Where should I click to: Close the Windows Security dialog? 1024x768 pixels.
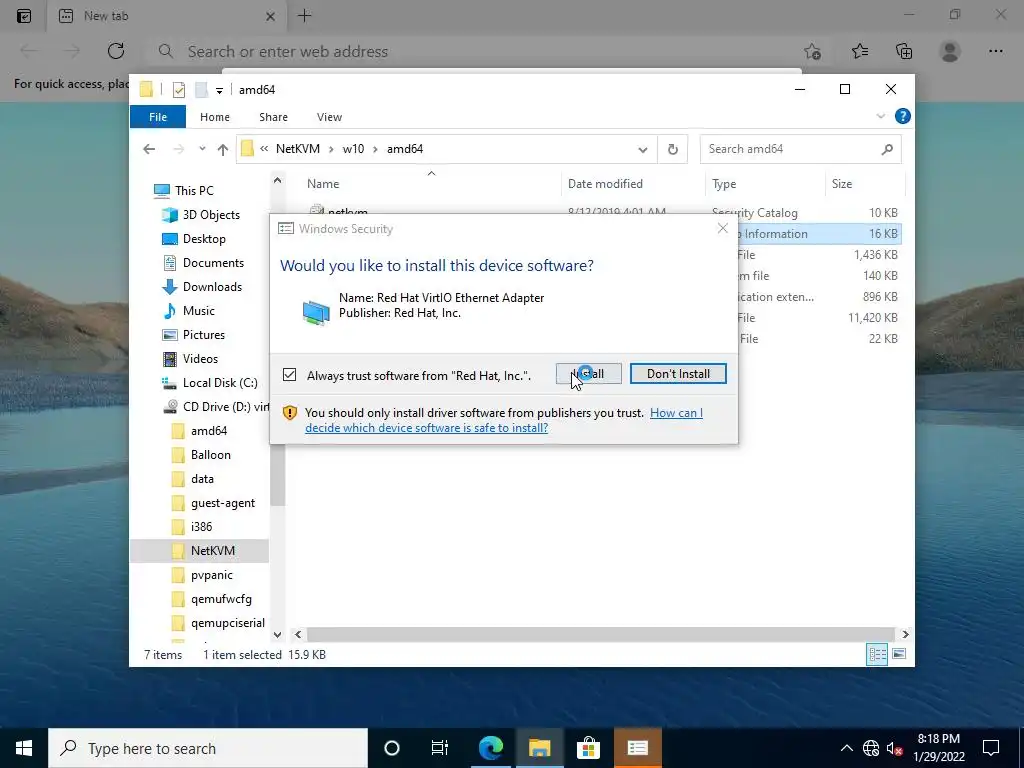722,228
